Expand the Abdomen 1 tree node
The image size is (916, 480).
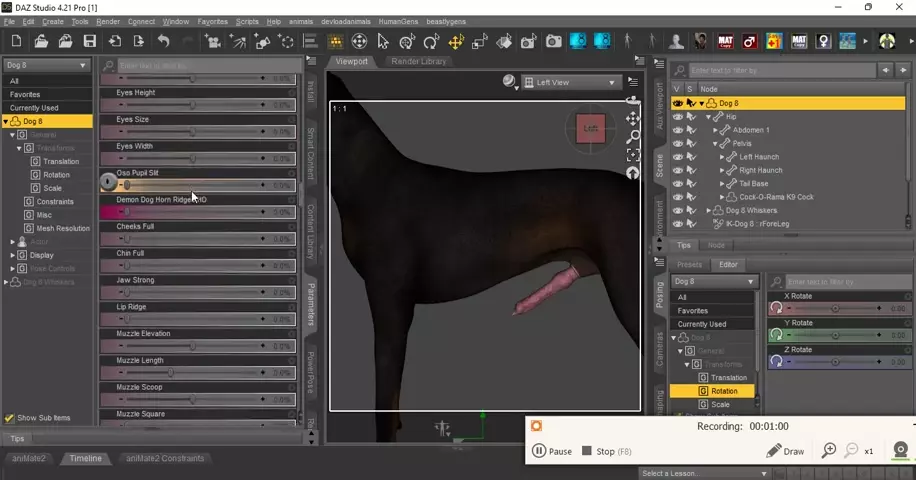pyautogui.click(x=716, y=130)
